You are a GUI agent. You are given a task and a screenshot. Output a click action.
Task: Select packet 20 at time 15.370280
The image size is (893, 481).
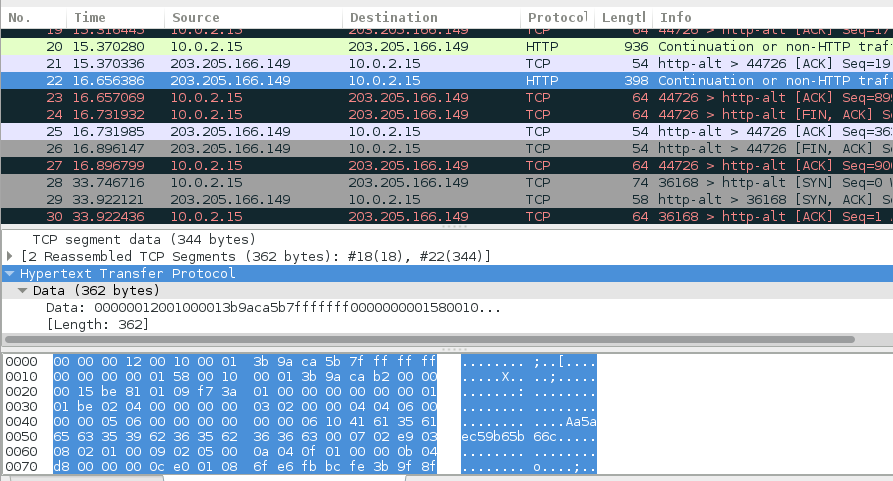pos(446,47)
